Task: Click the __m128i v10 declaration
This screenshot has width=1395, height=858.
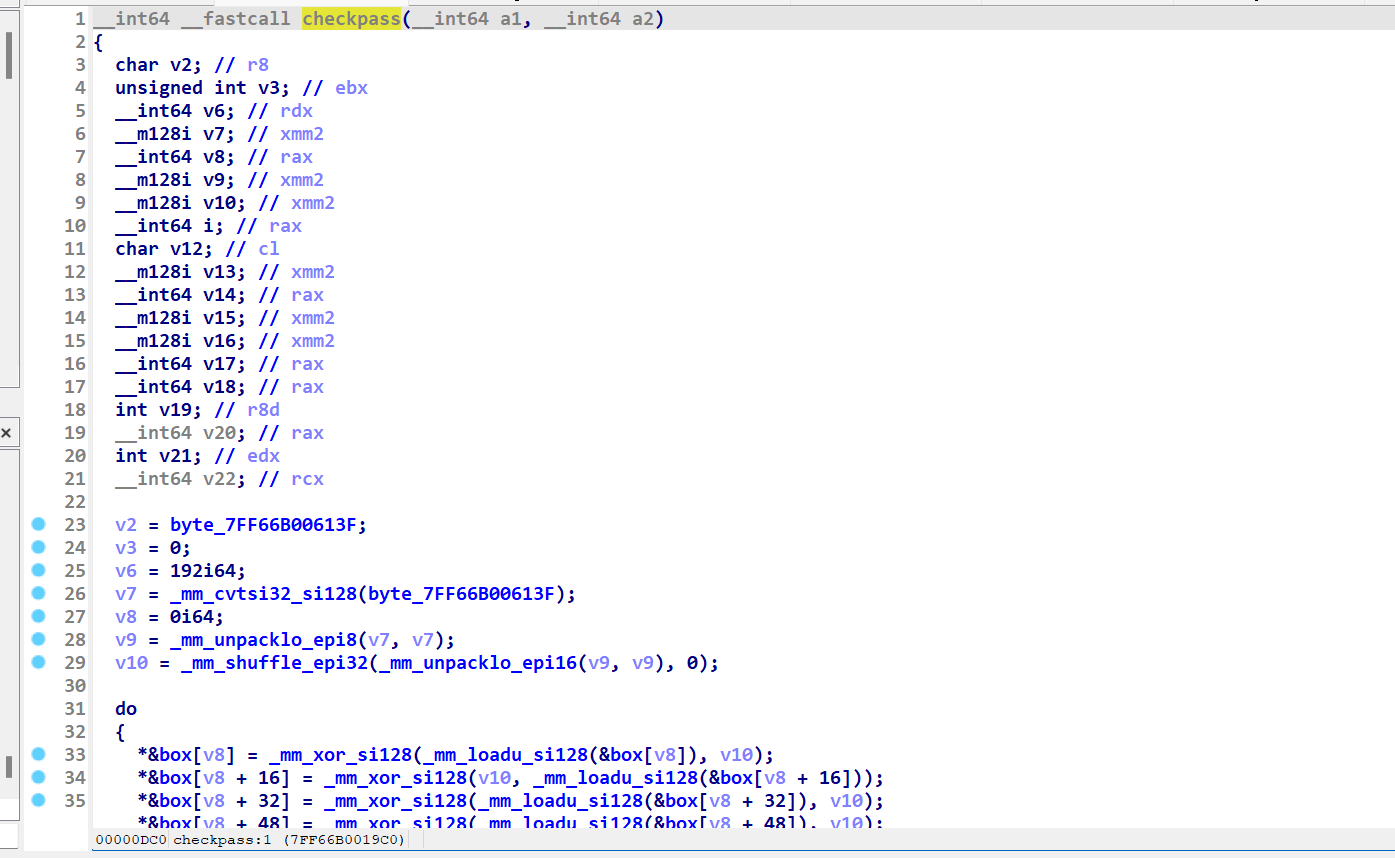Action: point(181,203)
